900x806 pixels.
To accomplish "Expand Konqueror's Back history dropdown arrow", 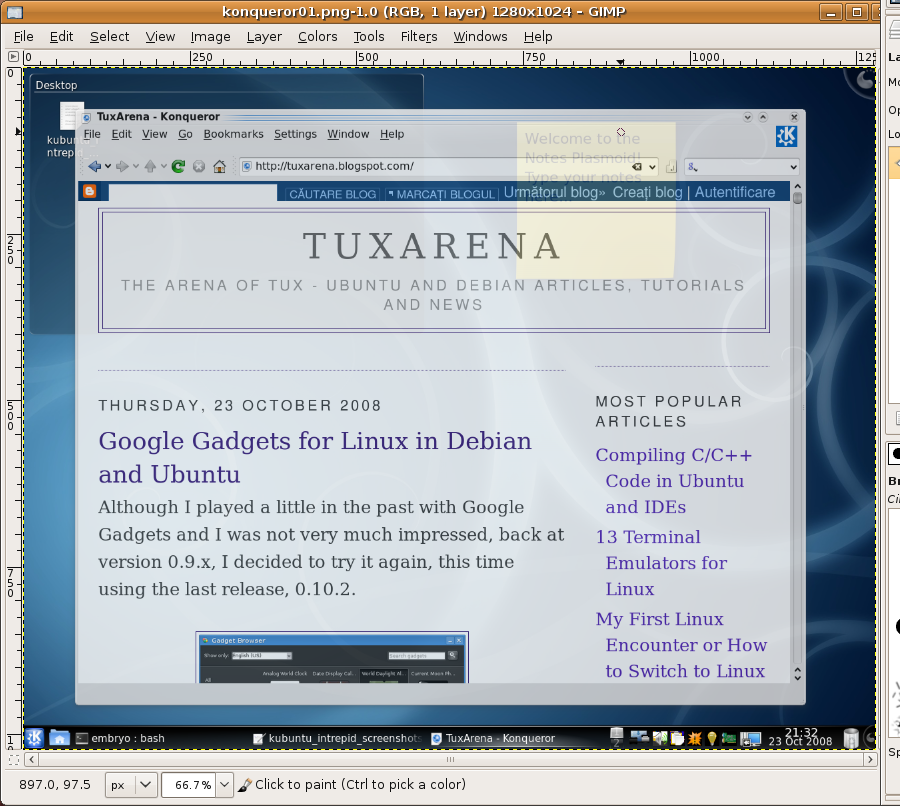I will pyautogui.click(x=107, y=166).
